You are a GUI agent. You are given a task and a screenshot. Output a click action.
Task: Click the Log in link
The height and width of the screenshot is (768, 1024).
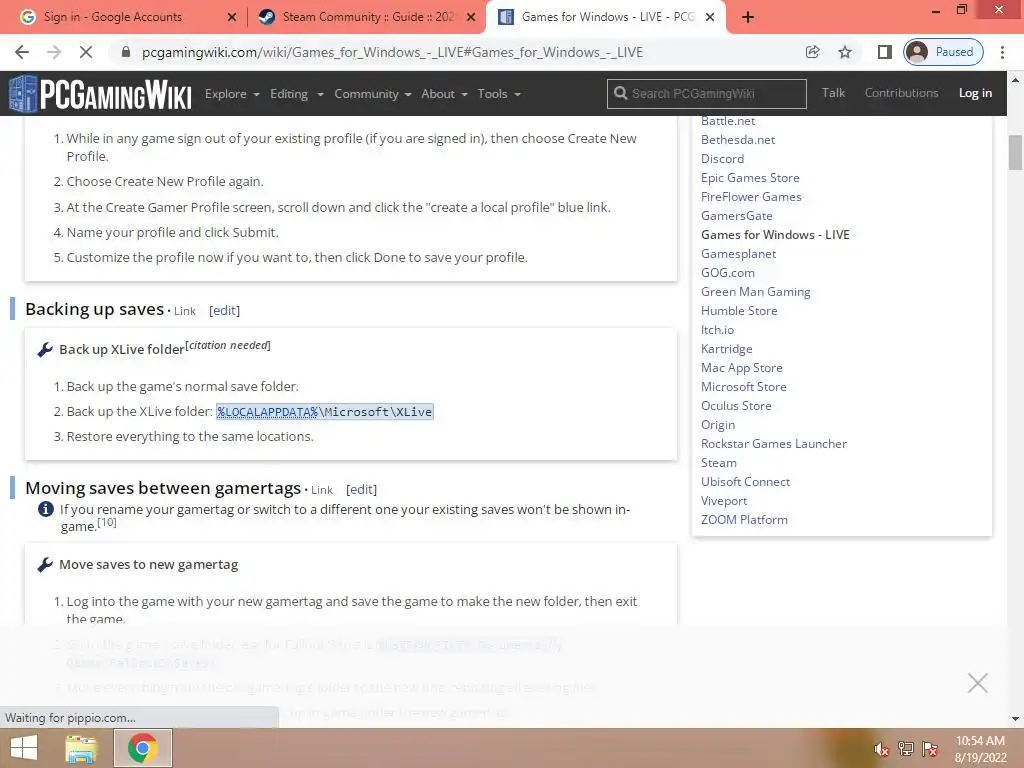tap(975, 93)
